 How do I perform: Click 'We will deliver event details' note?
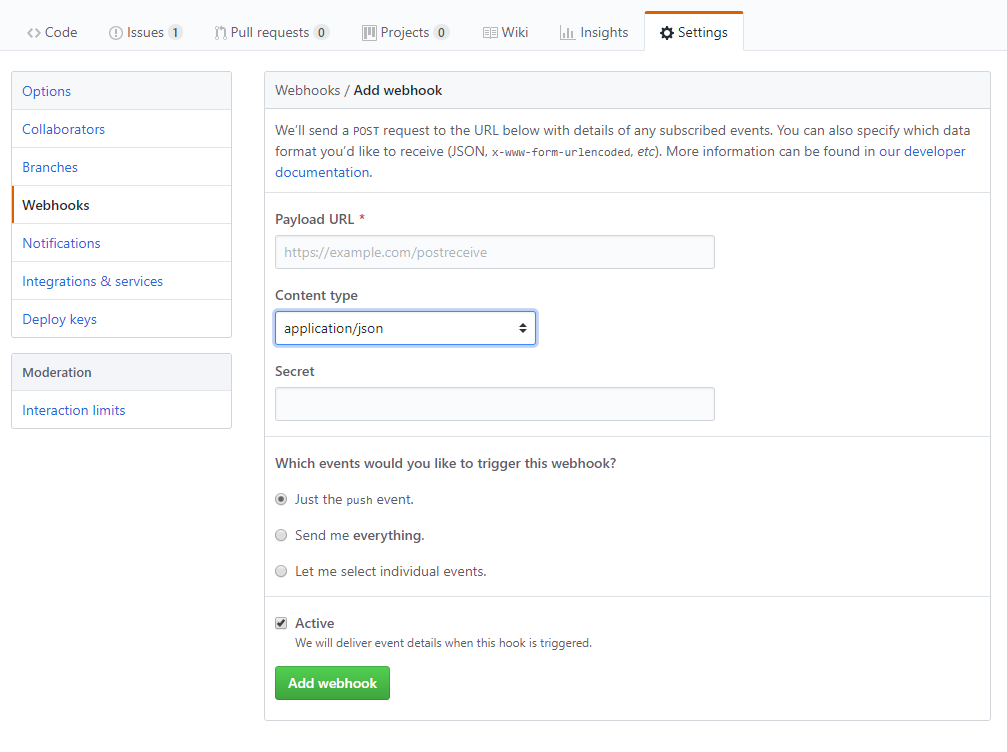click(444, 643)
